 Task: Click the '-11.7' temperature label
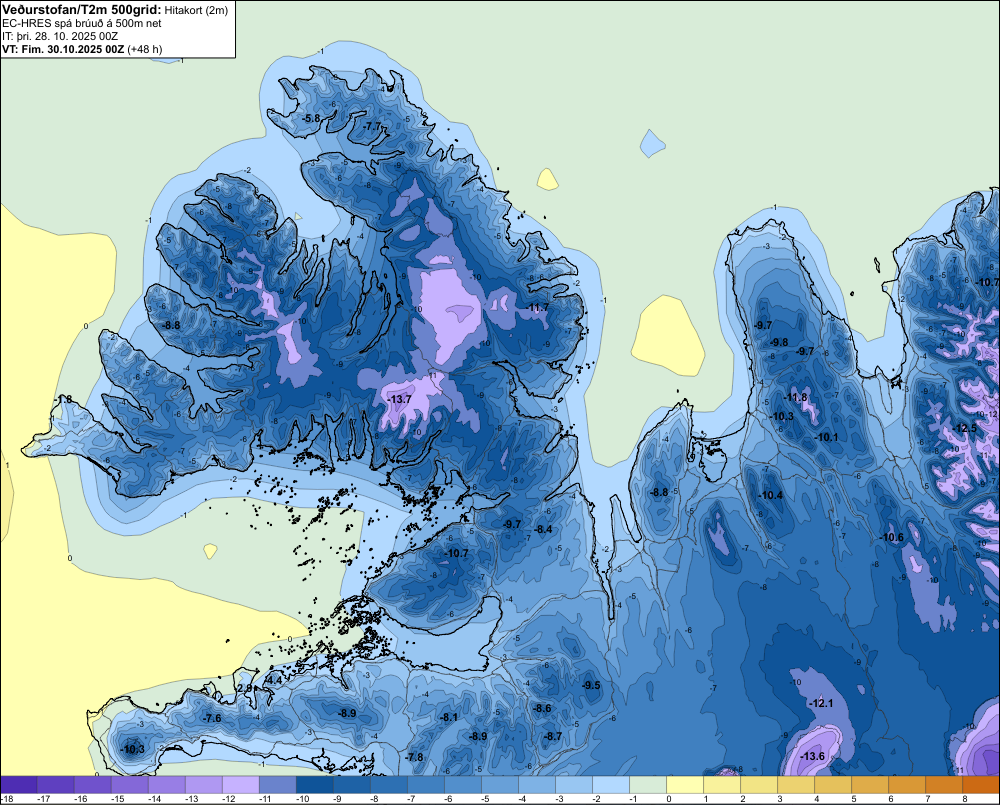[x=538, y=307]
